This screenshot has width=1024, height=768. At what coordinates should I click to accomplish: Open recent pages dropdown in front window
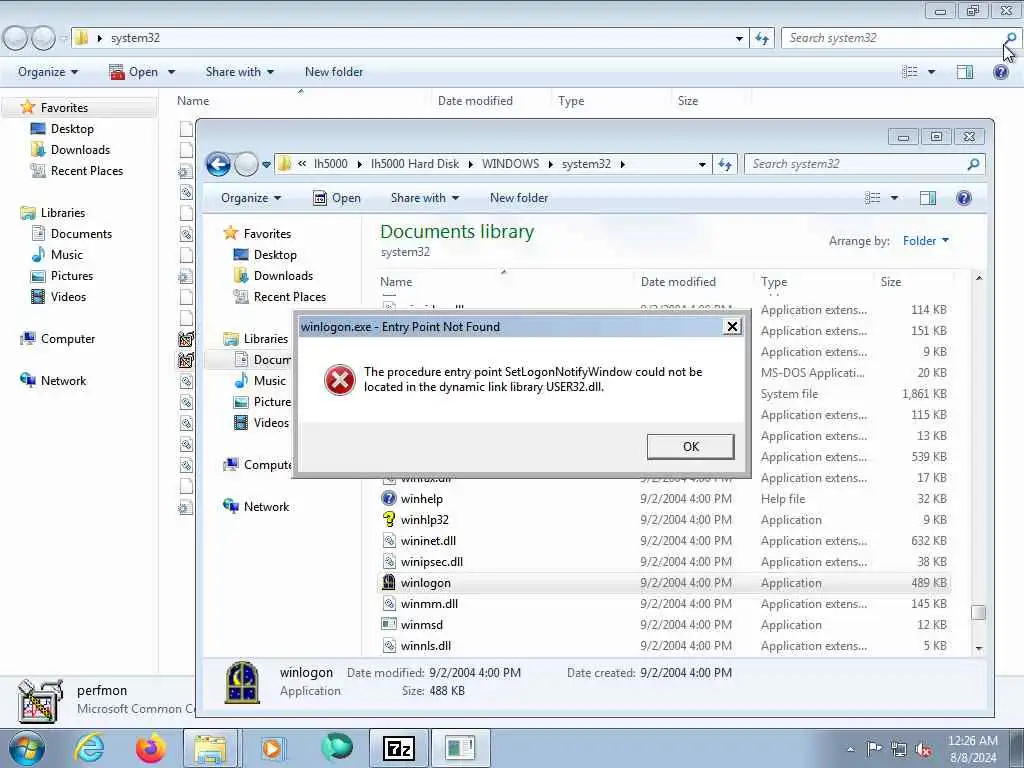click(x=266, y=165)
